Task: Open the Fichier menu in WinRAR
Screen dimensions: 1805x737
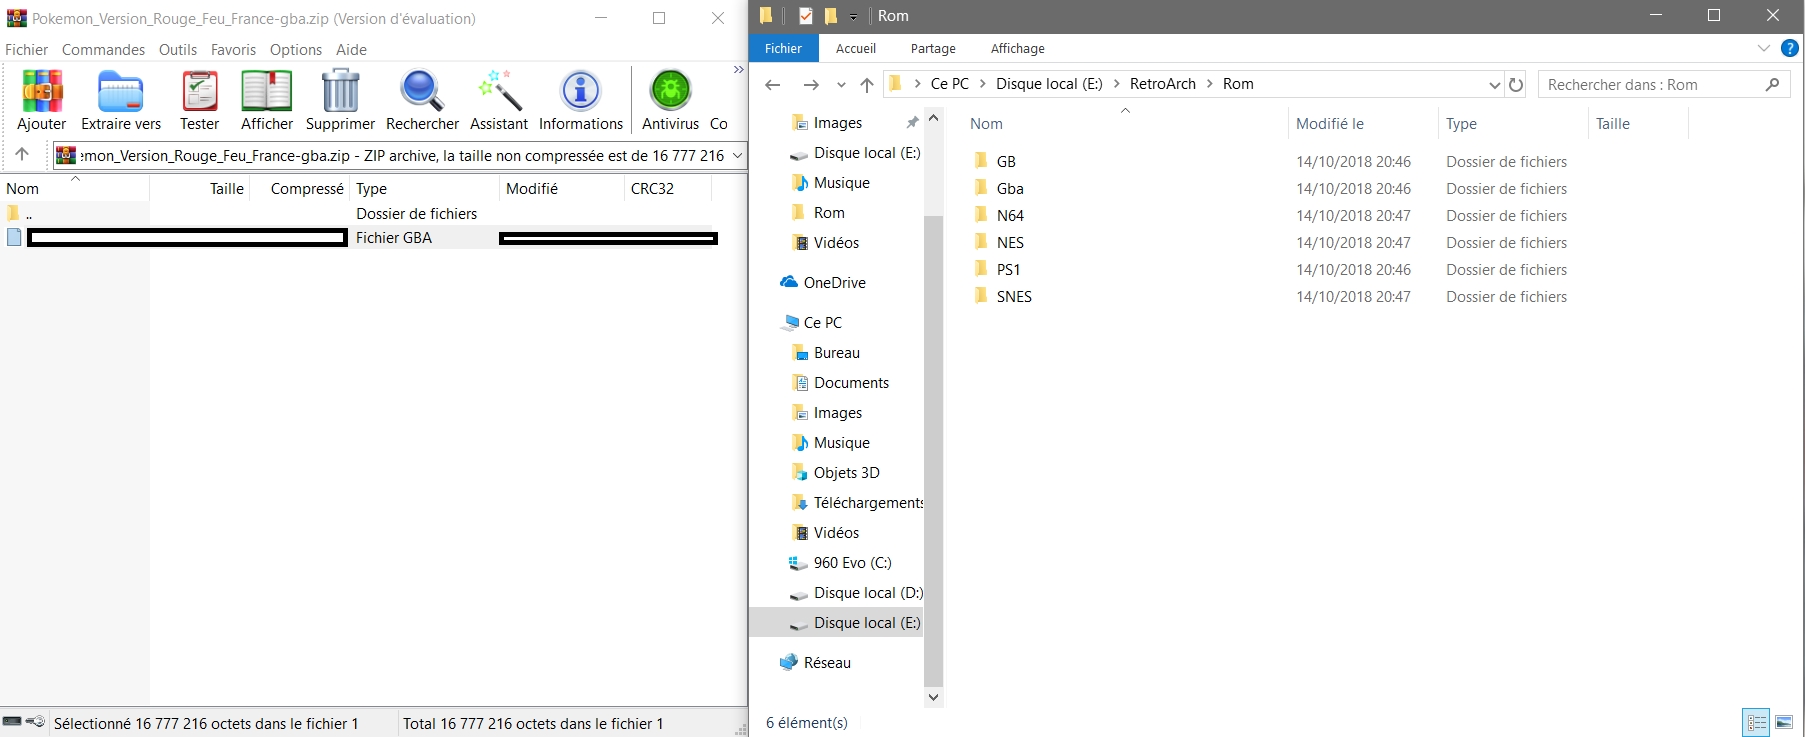Action: tap(27, 49)
